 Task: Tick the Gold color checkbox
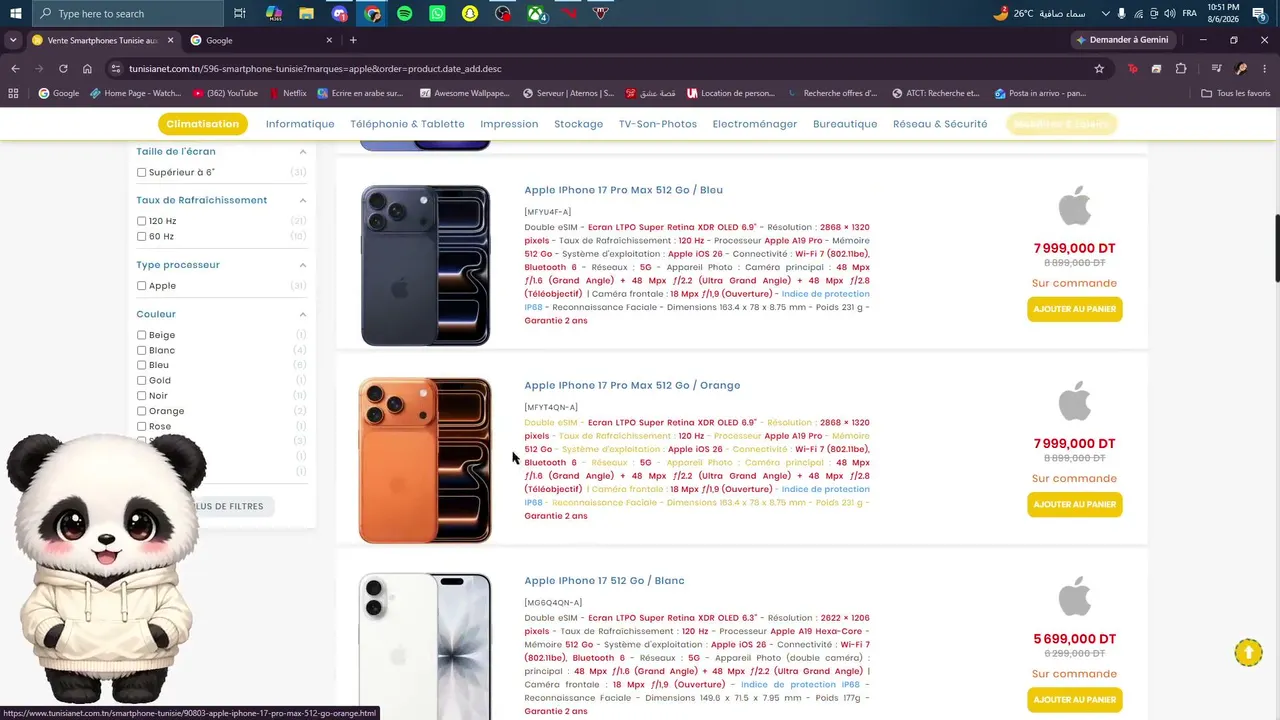(142, 380)
